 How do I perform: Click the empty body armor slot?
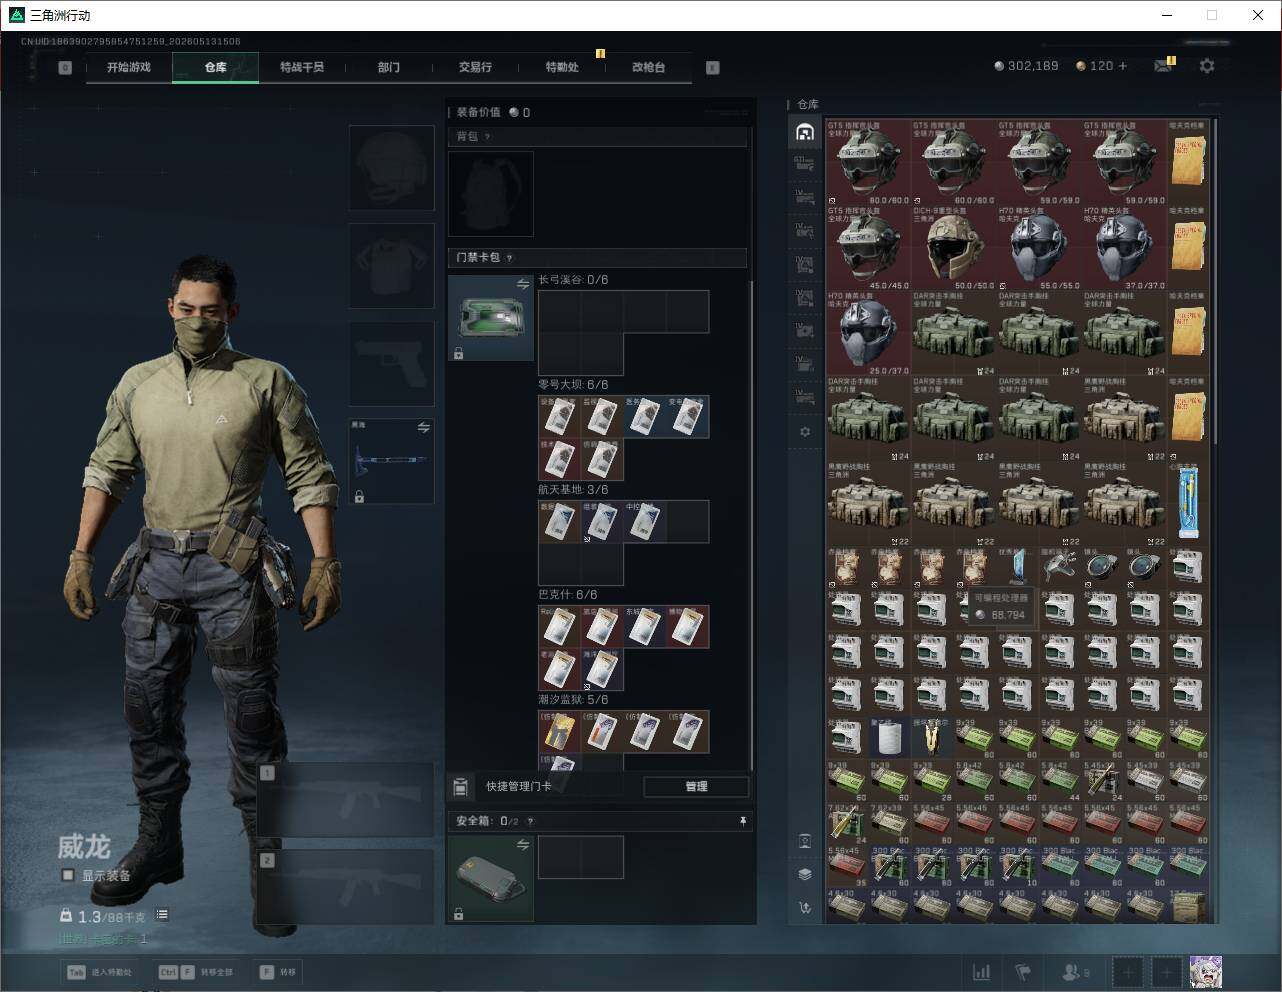pyautogui.click(x=392, y=266)
